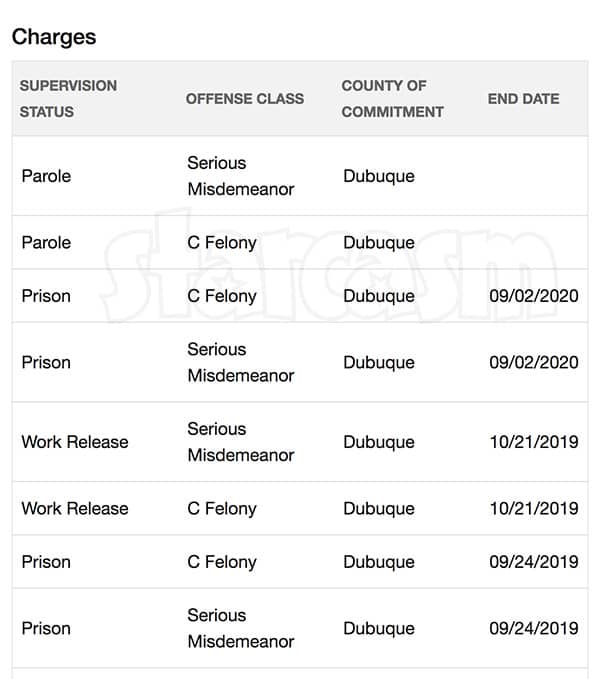Image resolution: width=602 pixels, height=679 pixels.
Task: Select Parole in the C Felony parole row
Action: (46, 243)
